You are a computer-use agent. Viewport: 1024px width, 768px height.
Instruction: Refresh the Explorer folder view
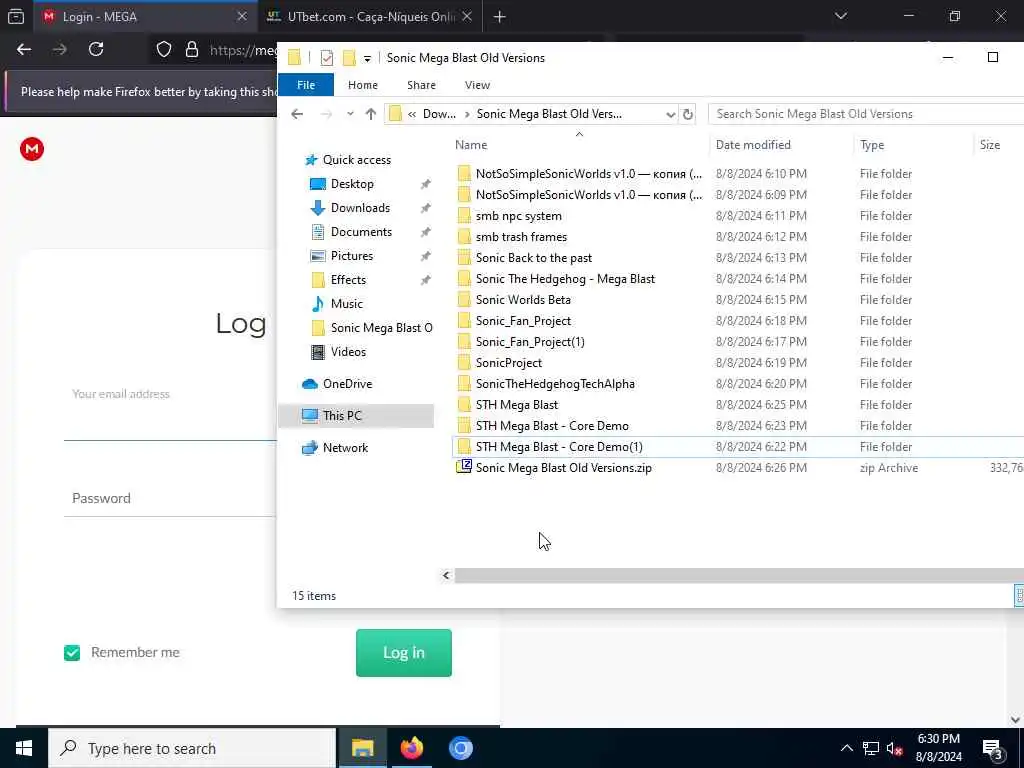tap(688, 114)
